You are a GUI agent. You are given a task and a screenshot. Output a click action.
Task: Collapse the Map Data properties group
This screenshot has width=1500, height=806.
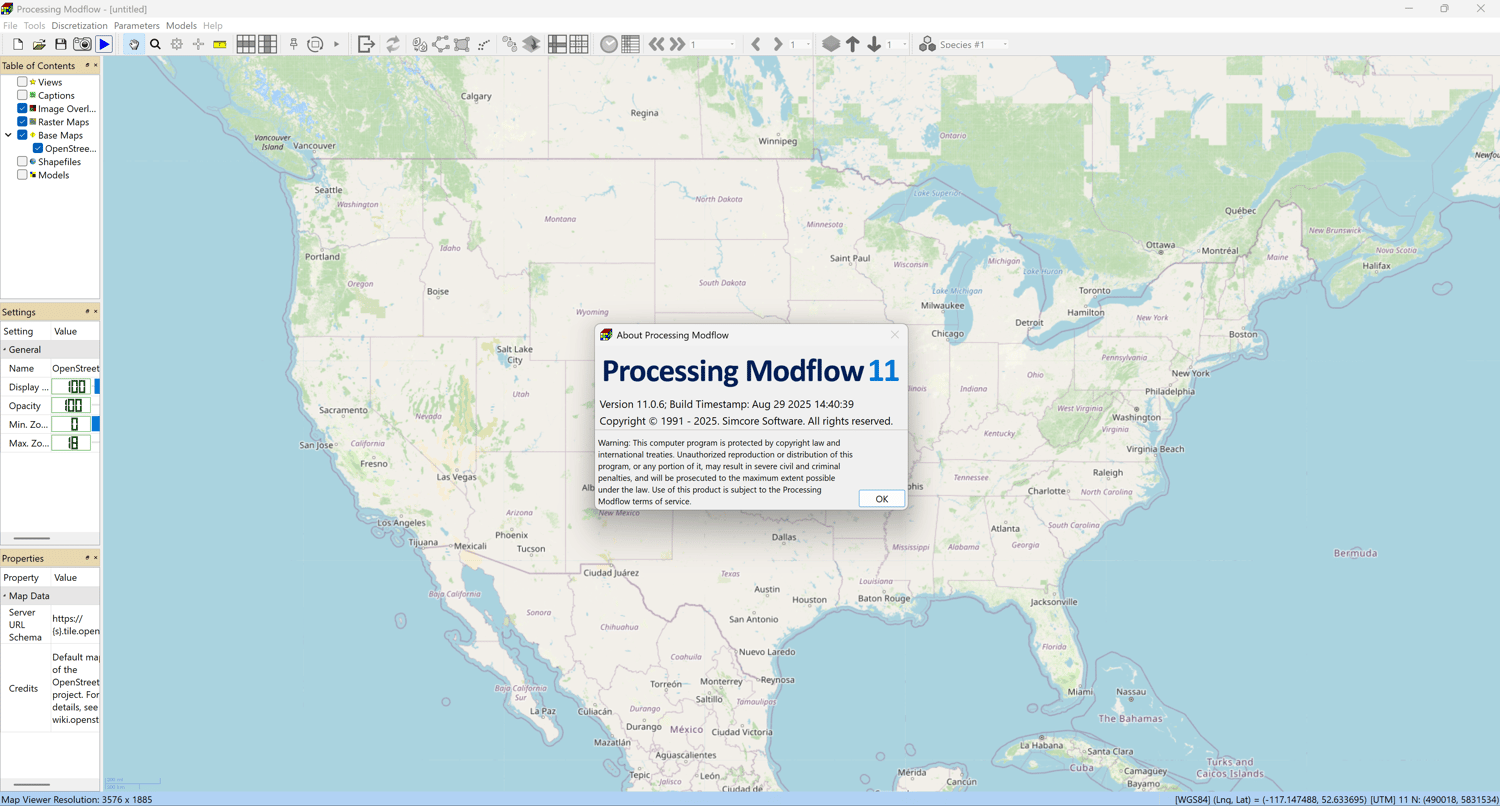point(4,596)
